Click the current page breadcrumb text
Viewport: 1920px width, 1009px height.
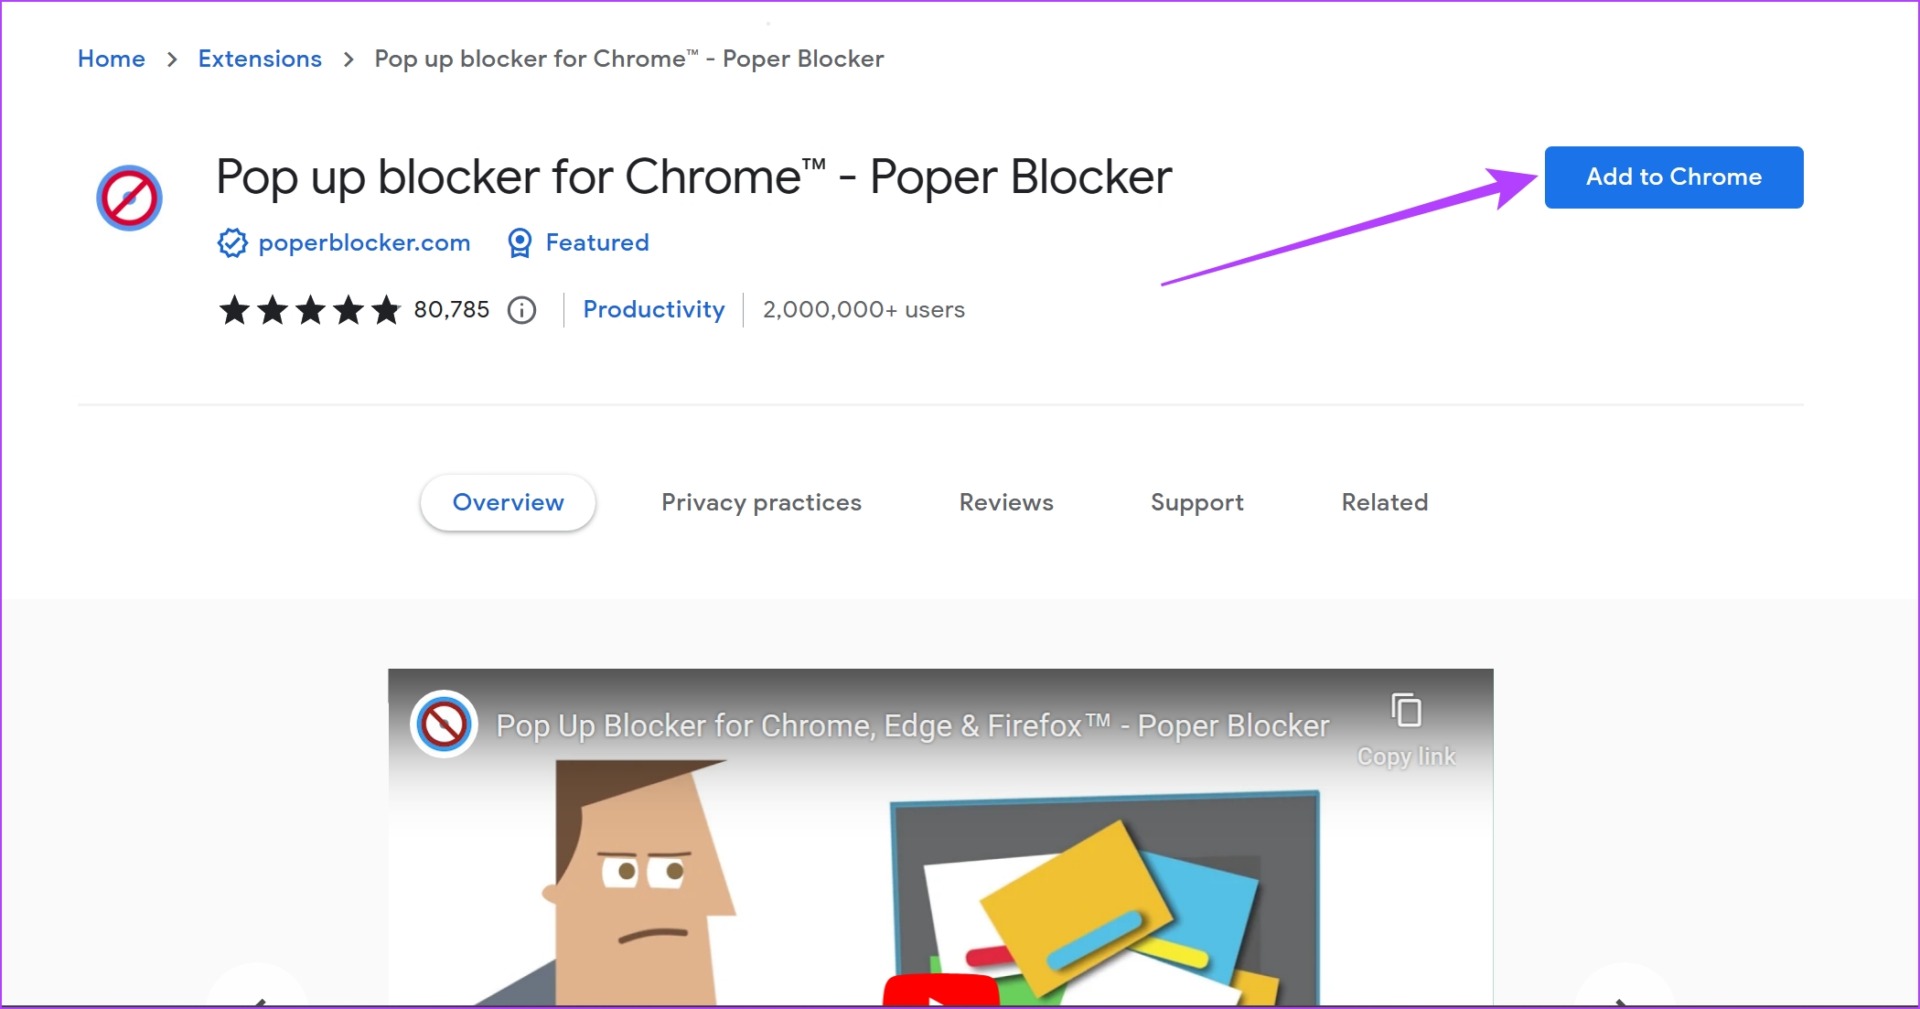coord(629,59)
